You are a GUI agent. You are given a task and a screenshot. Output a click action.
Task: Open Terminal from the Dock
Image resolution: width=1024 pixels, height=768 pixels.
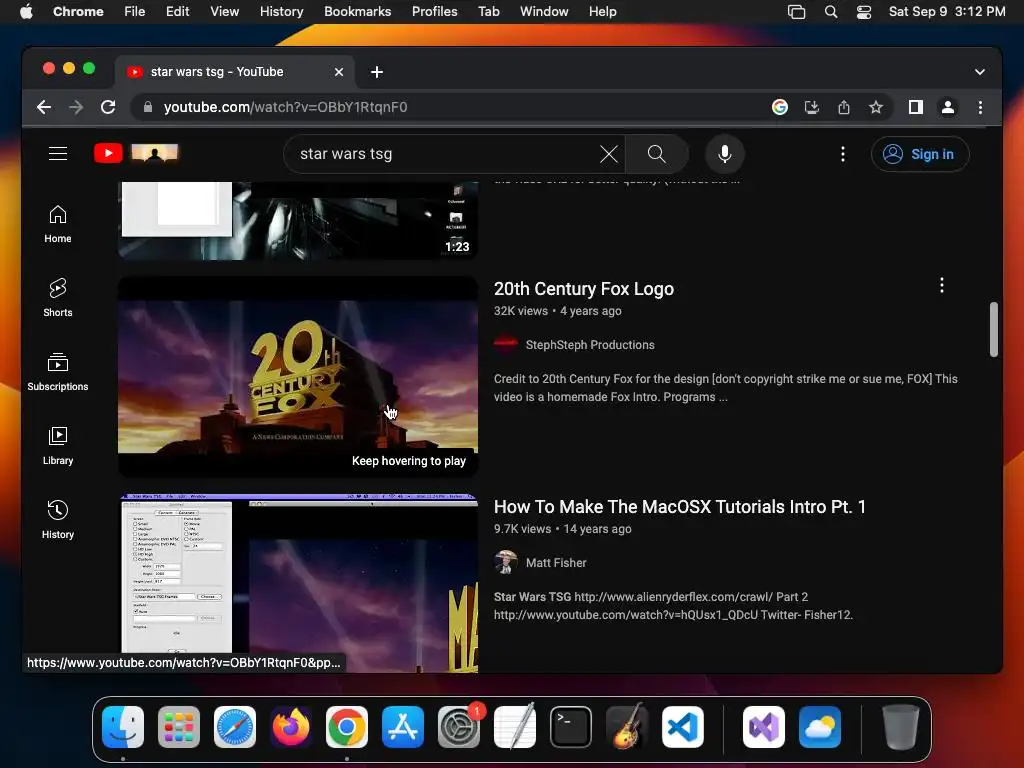click(x=571, y=727)
